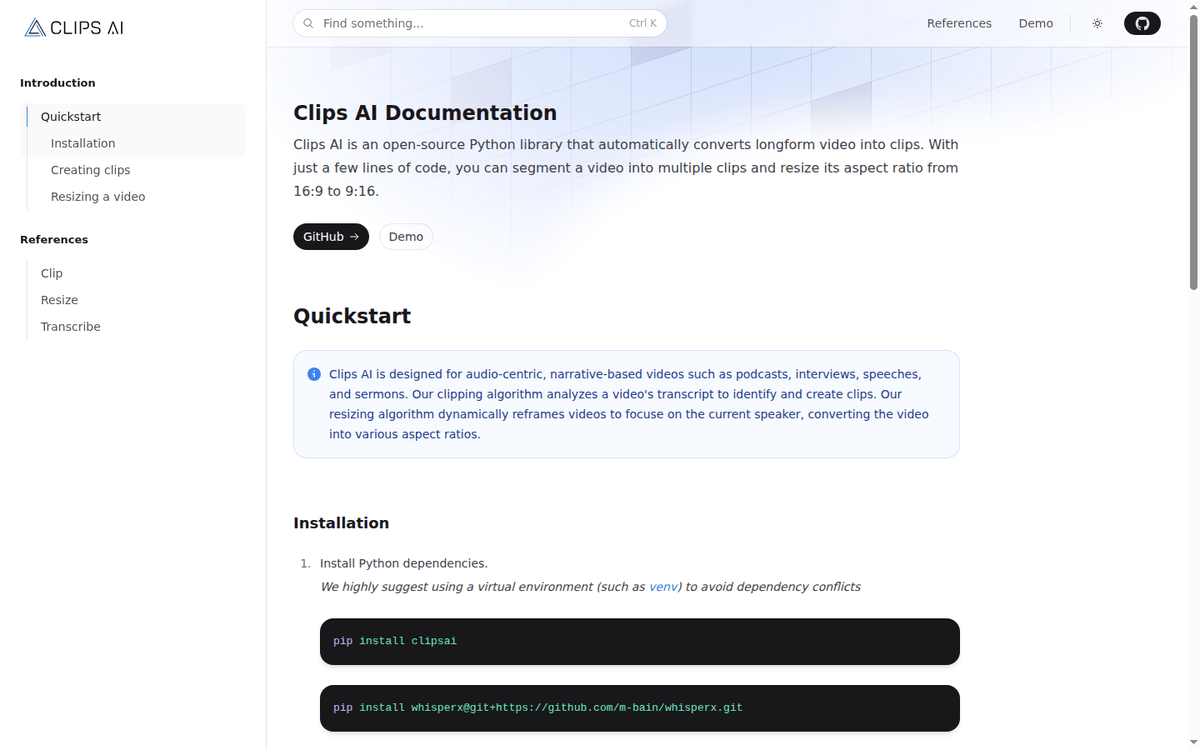The height and width of the screenshot is (750, 1200).
Task: Go to Installation in the sidebar
Action: 83,144
